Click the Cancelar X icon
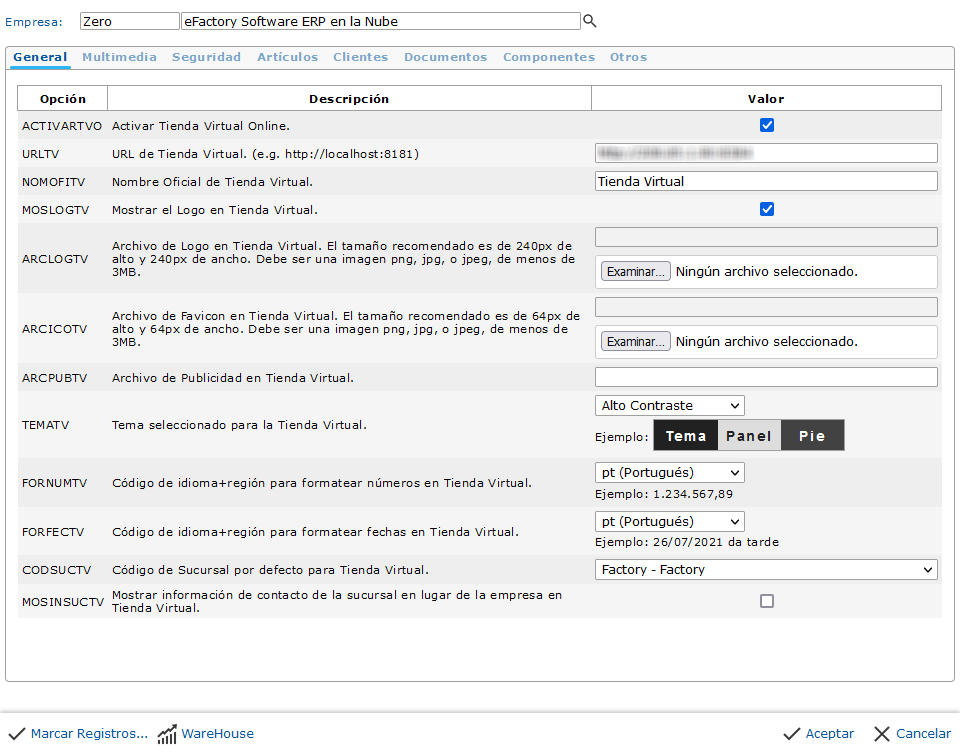The height and width of the screenshot is (754, 960). pyautogui.click(x=881, y=734)
